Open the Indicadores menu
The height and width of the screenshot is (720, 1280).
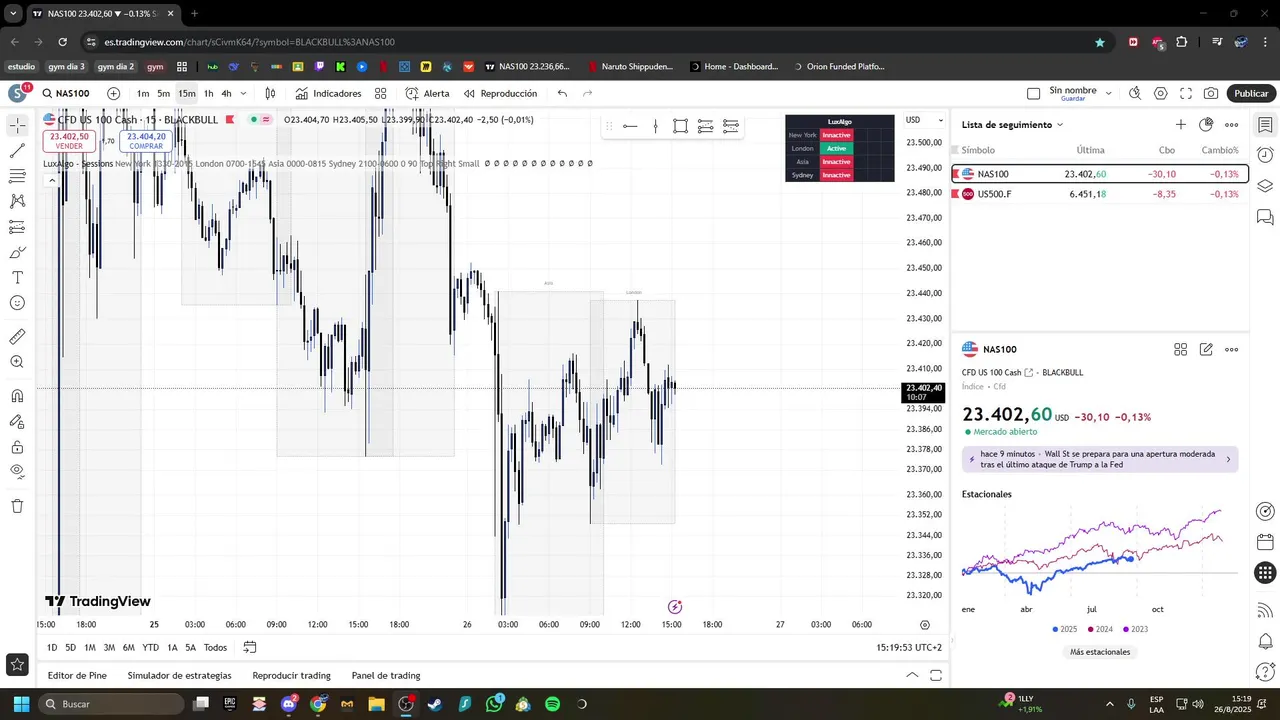pos(328,93)
